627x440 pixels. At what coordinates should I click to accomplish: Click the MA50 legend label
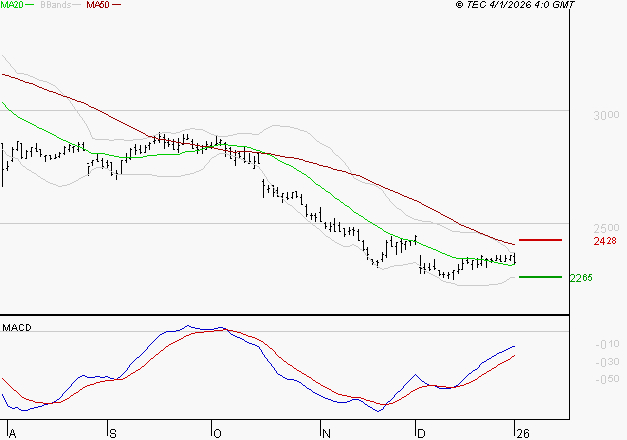(98, 5)
